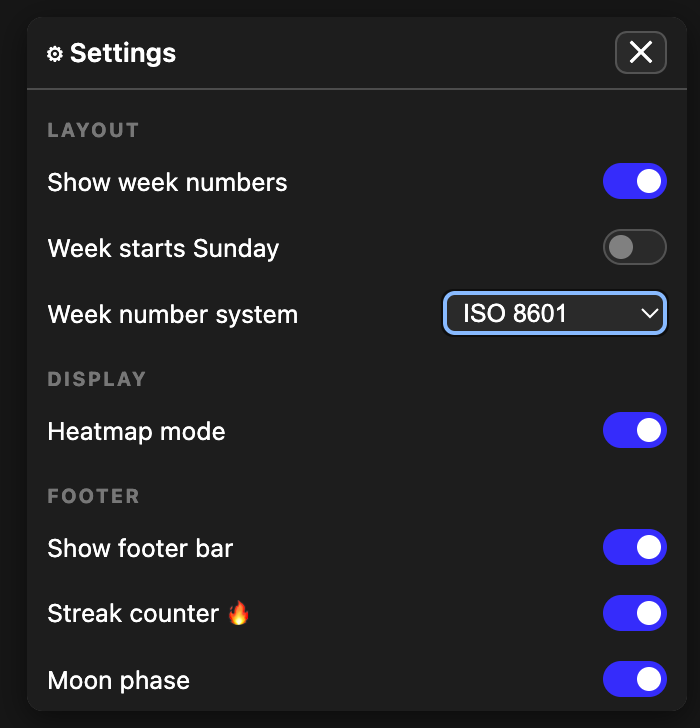700x728 pixels.
Task: Disable the Moon phase switch
Action: click(x=634, y=680)
